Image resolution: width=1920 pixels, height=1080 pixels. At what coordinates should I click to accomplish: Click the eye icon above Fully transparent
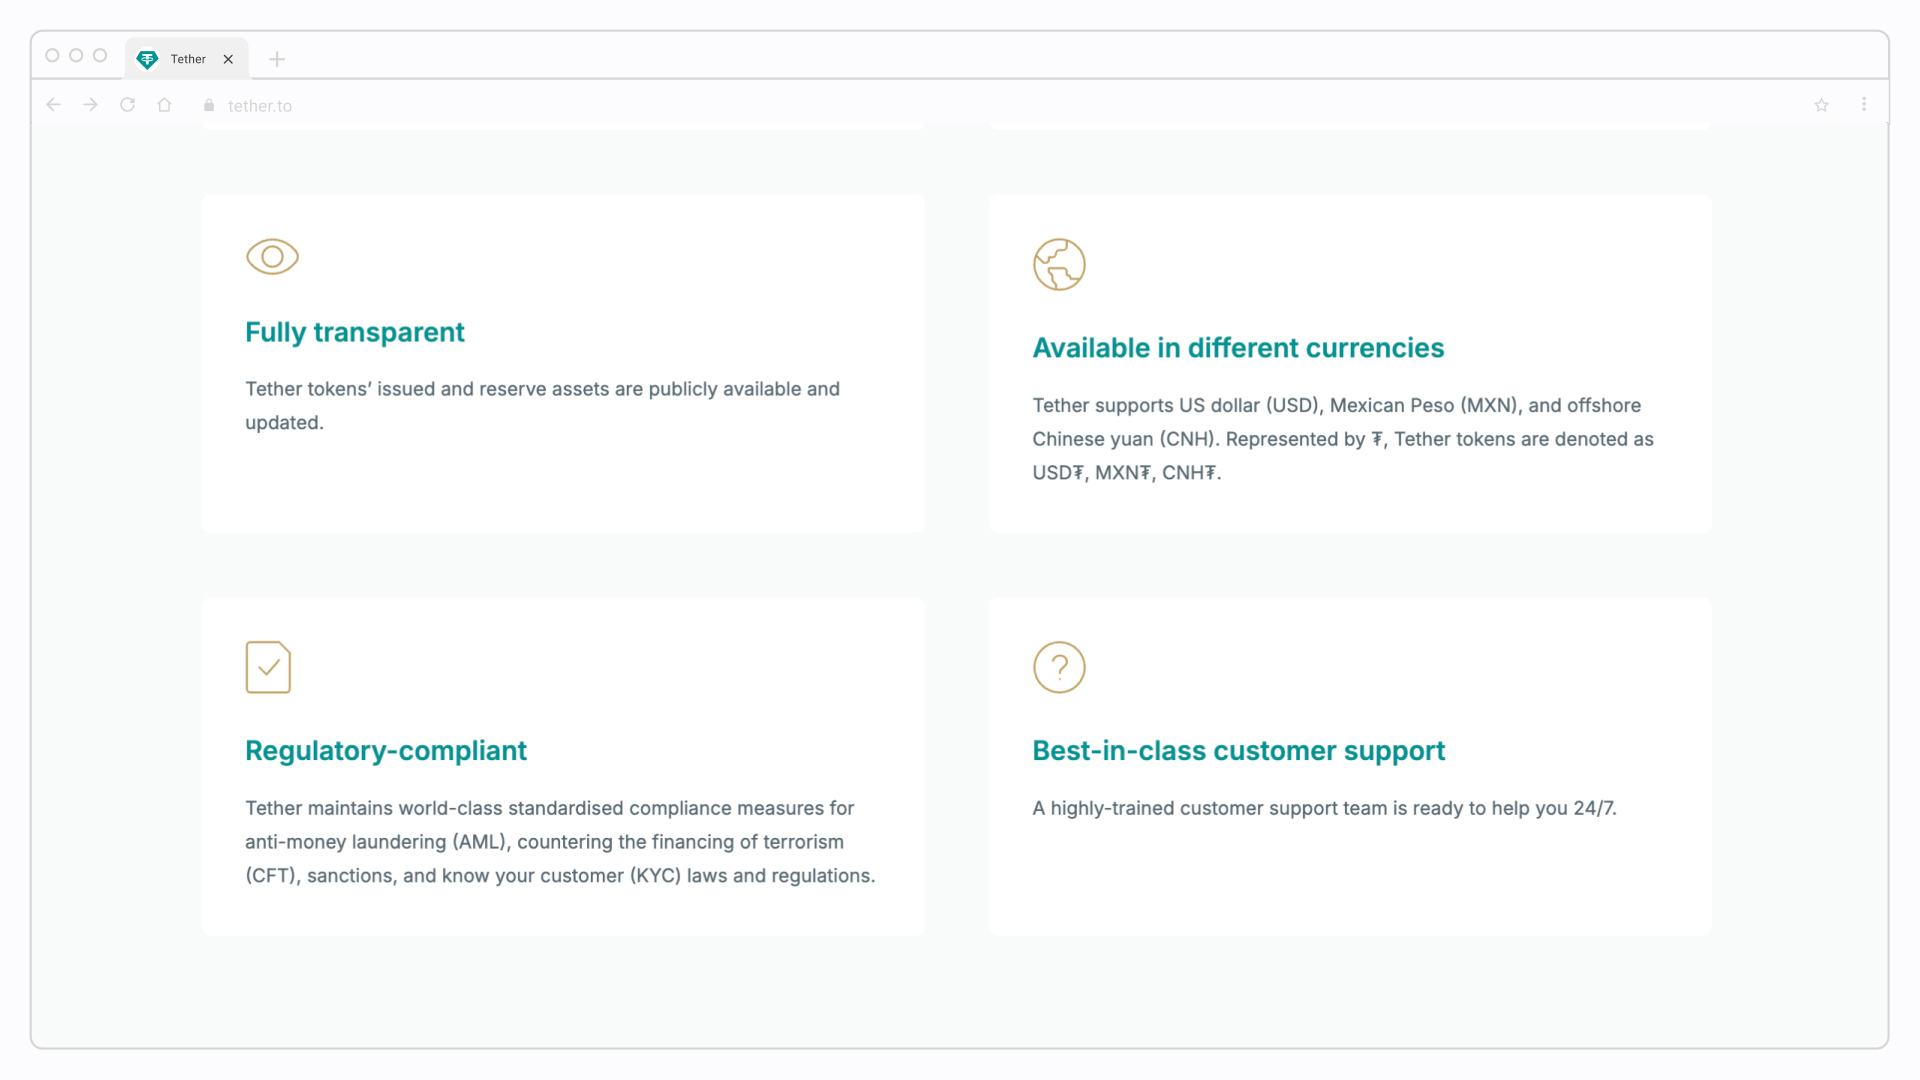tap(272, 257)
